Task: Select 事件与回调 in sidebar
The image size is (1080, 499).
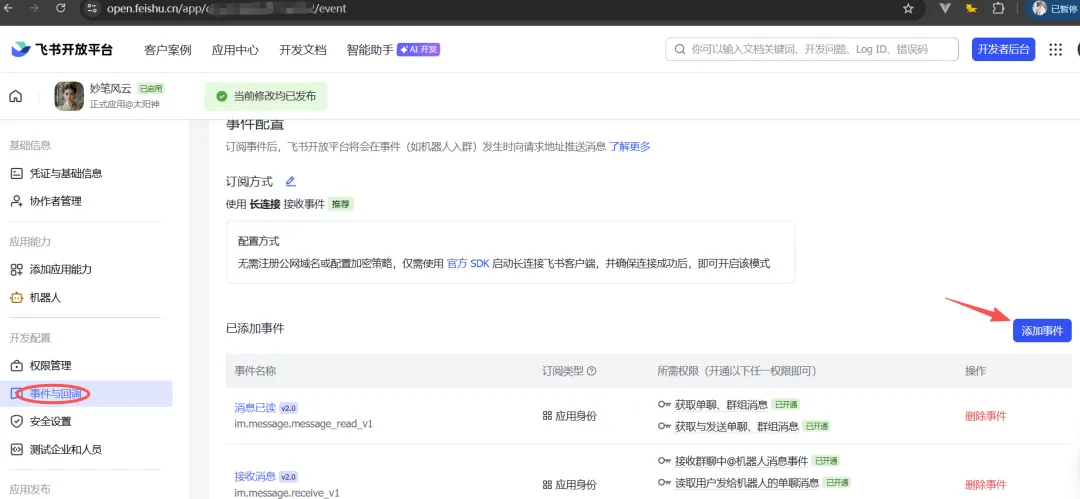Action: (86, 394)
